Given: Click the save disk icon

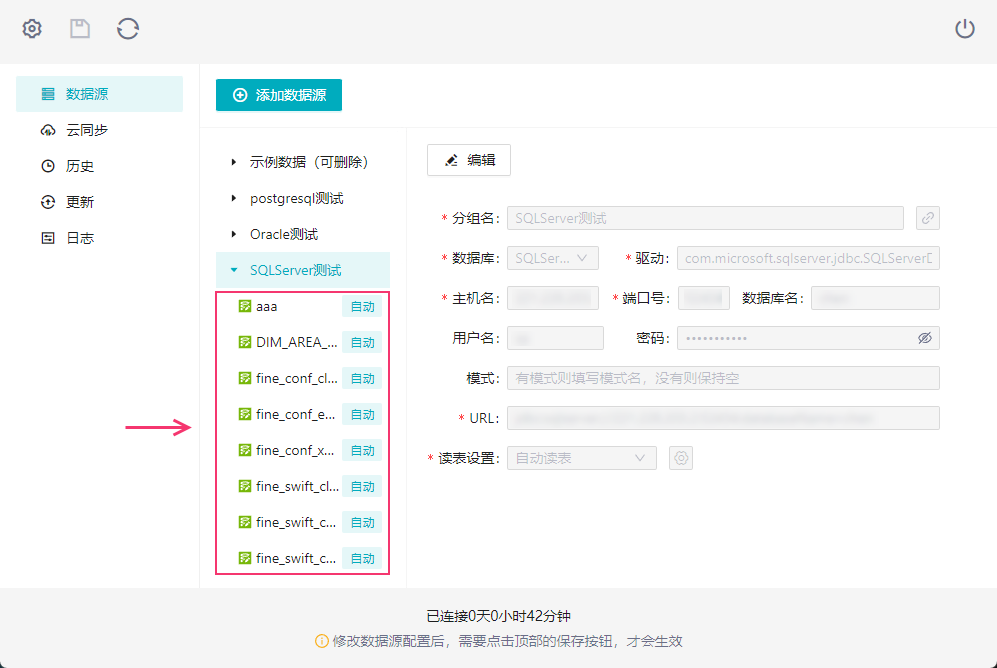Looking at the screenshot, I should pos(79,29).
